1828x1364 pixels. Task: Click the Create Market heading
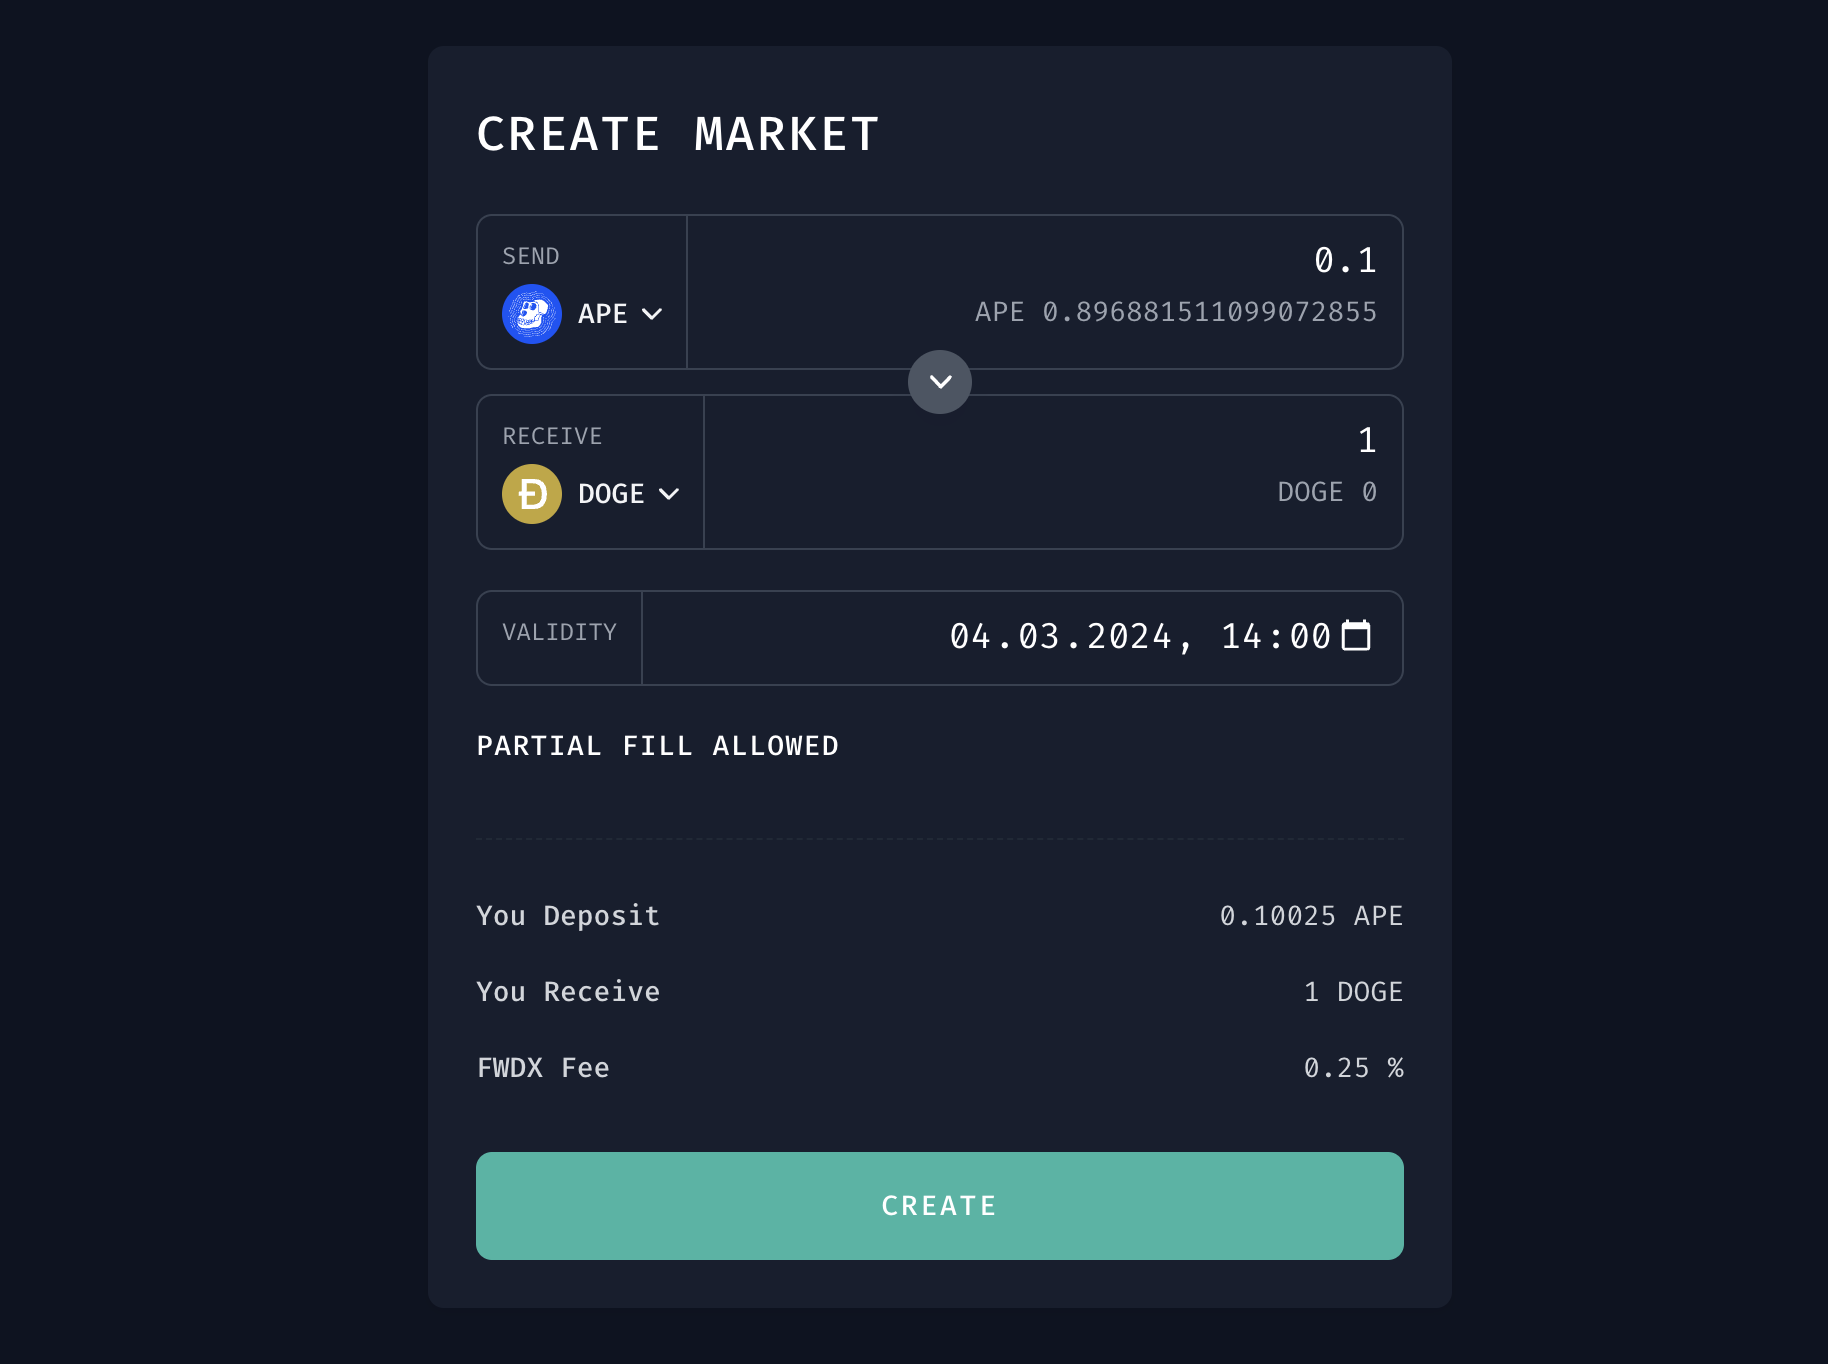click(x=677, y=135)
